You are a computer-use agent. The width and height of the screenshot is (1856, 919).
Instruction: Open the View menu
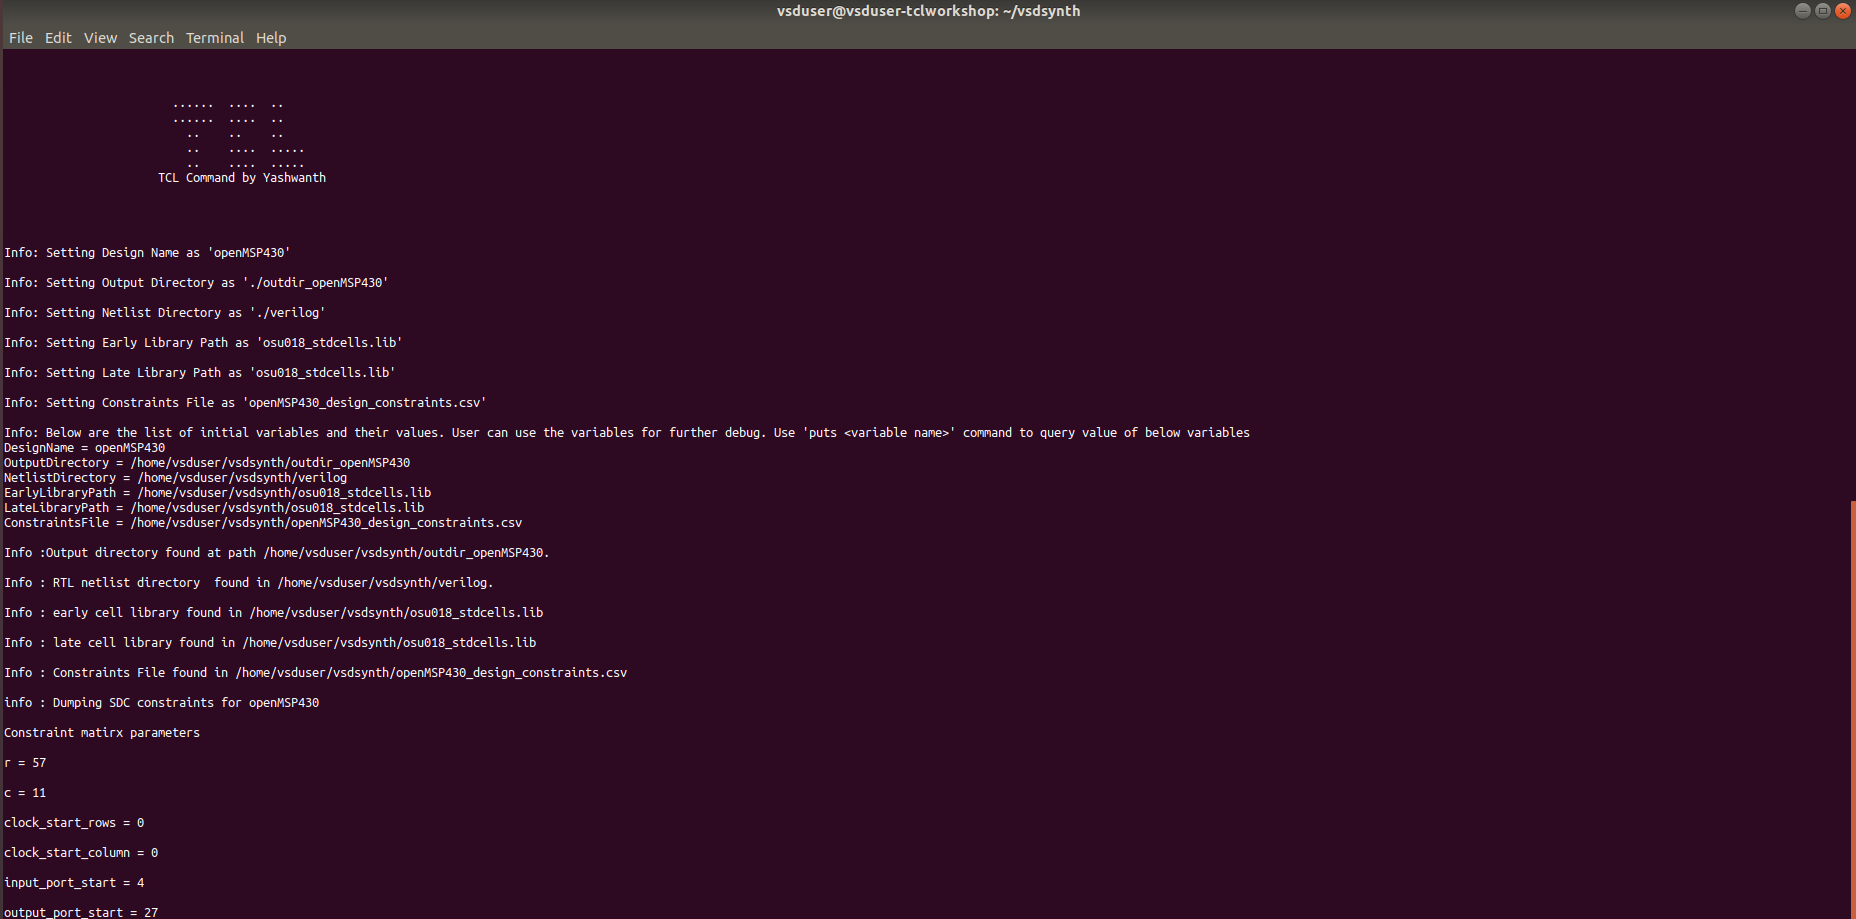tap(100, 37)
